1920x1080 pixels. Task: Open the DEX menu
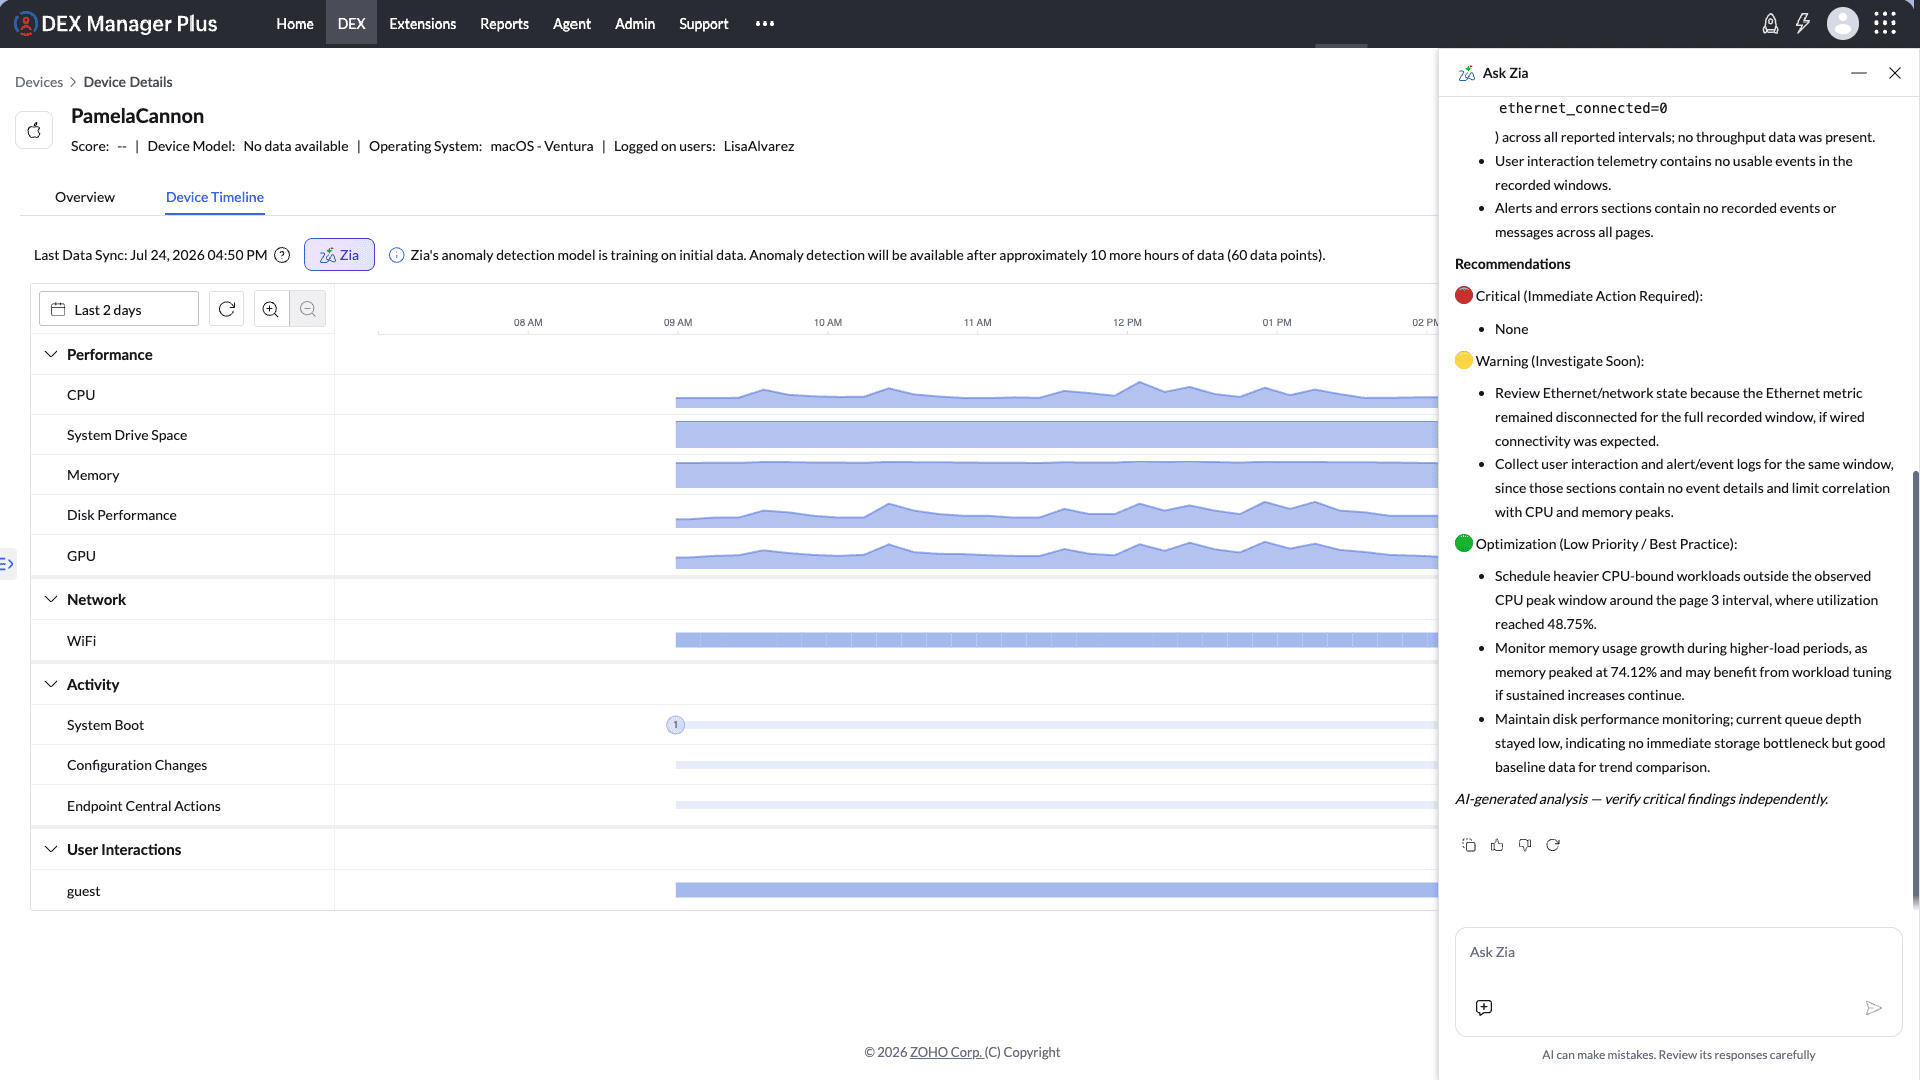[x=351, y=24]
